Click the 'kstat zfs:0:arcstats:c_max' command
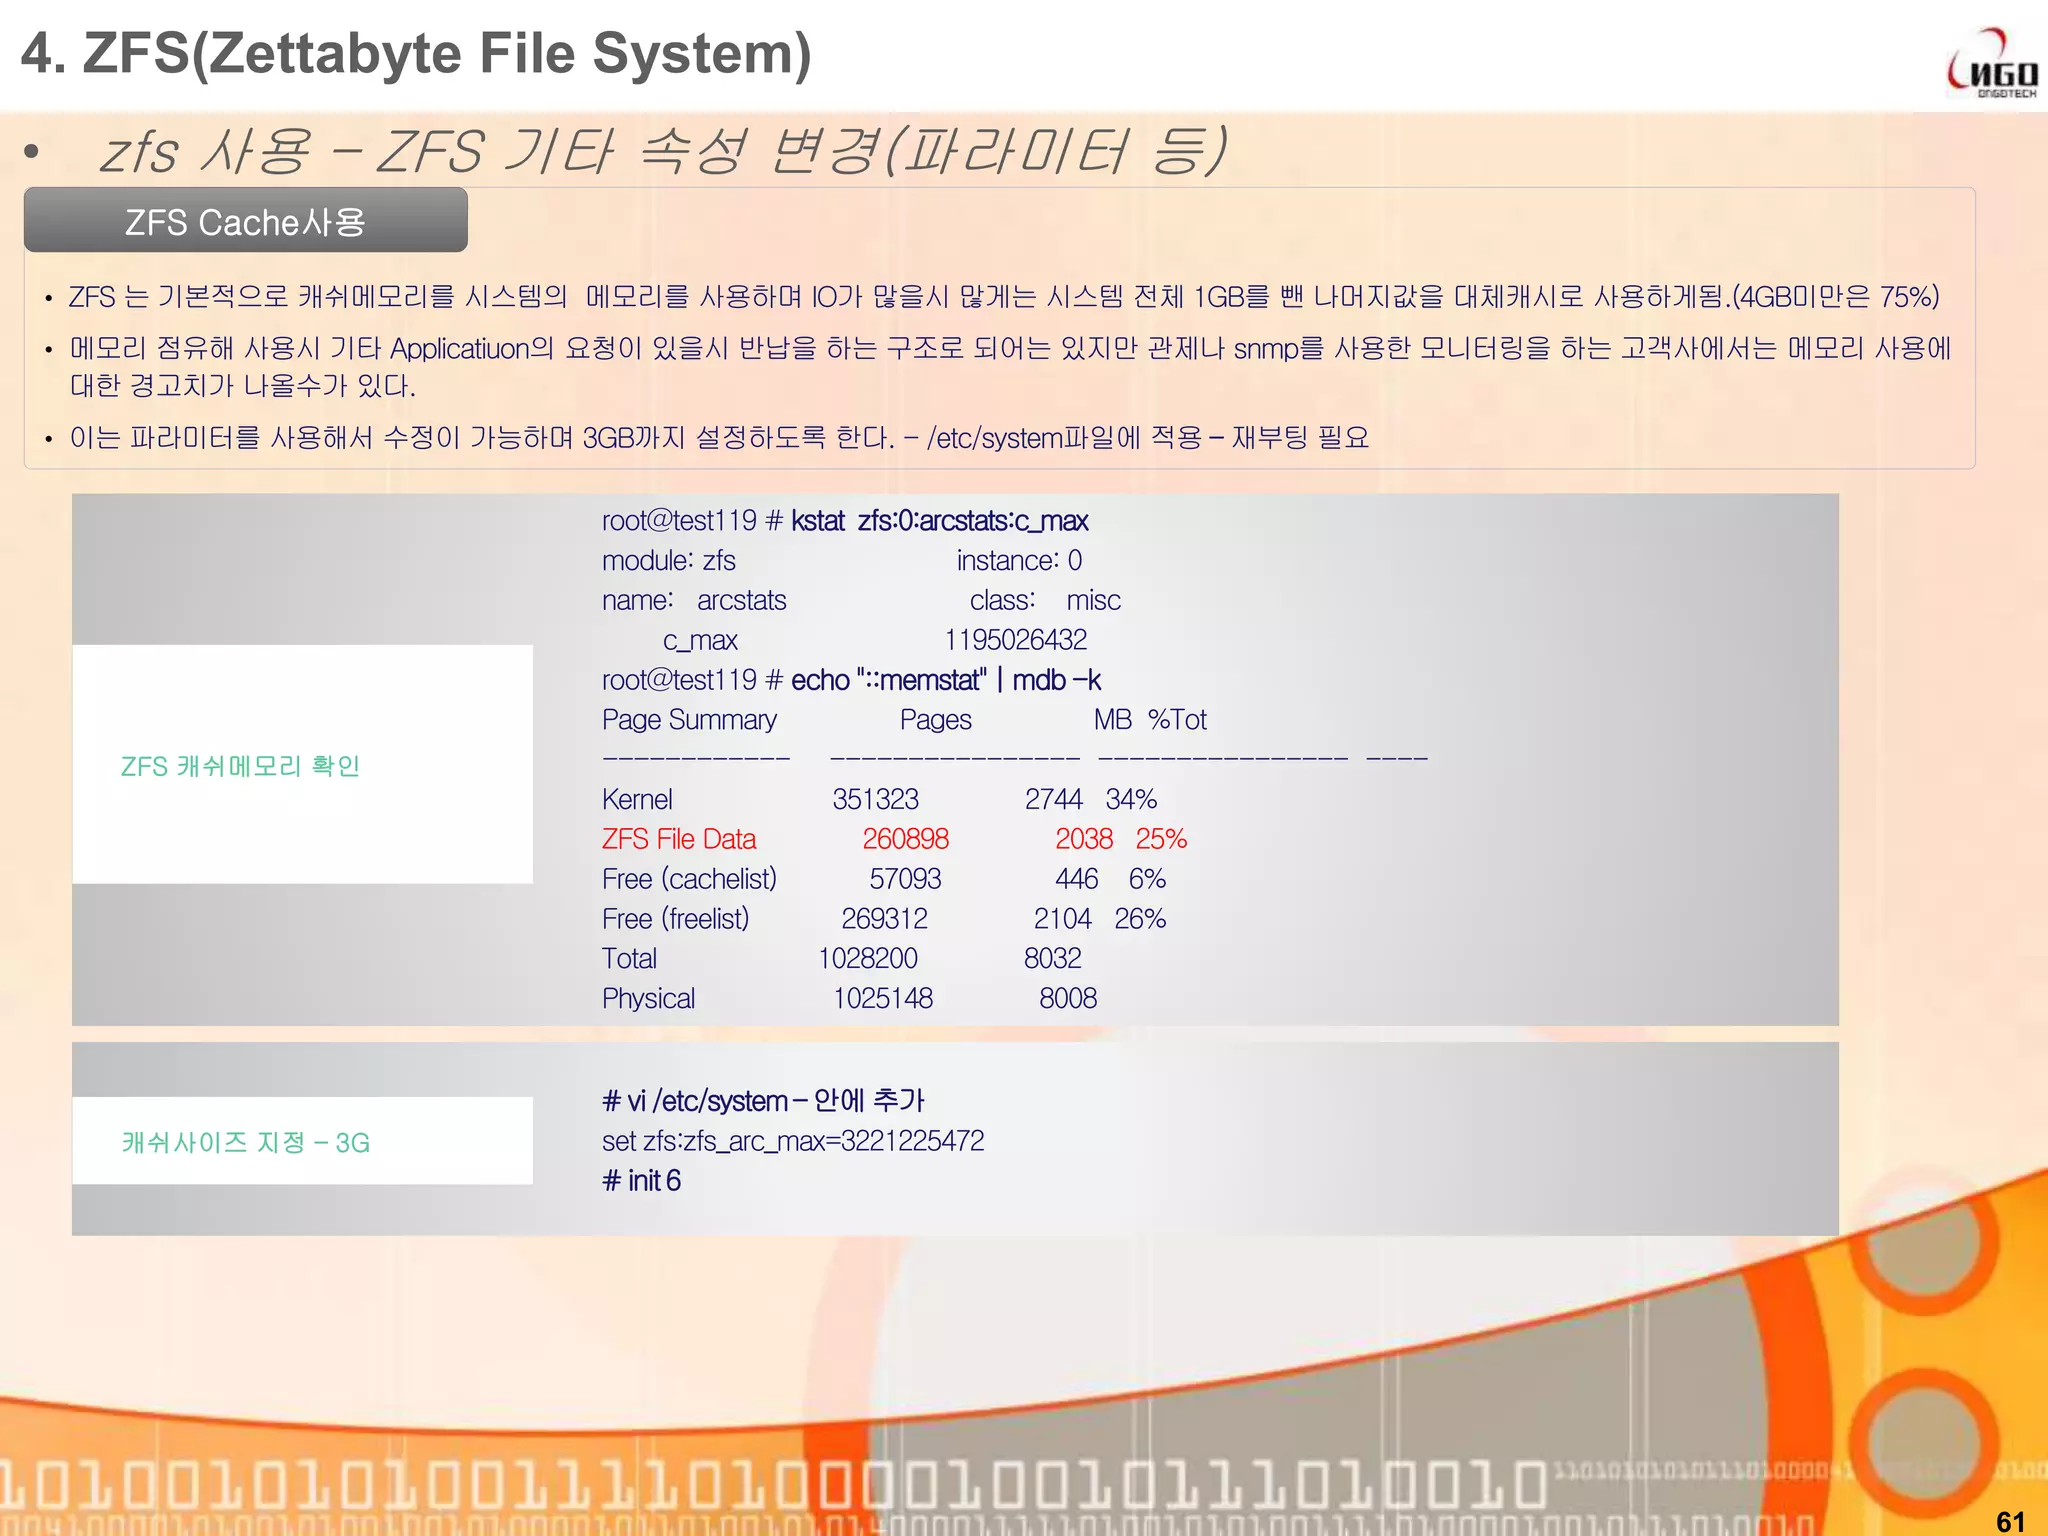The width and height of the screenshot is (2048, 1536). (x=939, y=521)
